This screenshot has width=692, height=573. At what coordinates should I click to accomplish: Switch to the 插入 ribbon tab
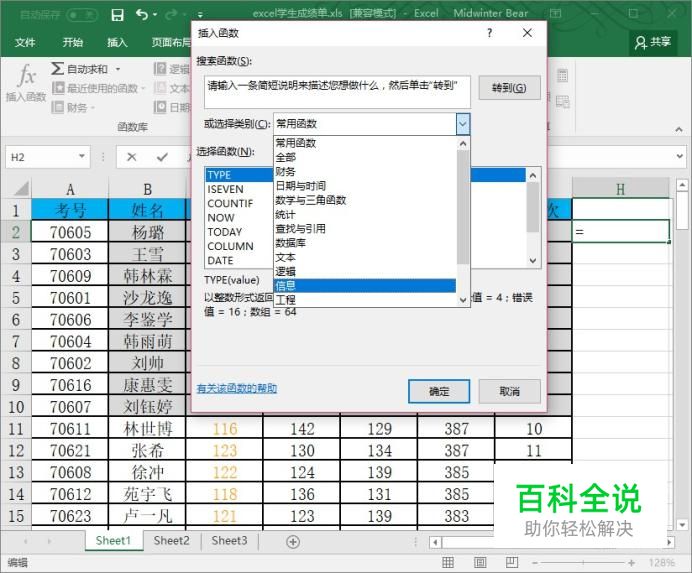pyautogui.click(x=117, y=42)
